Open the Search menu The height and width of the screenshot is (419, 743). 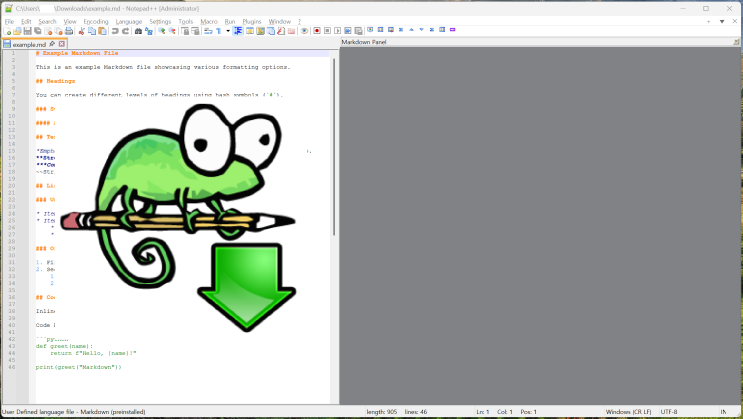point(47,21)
